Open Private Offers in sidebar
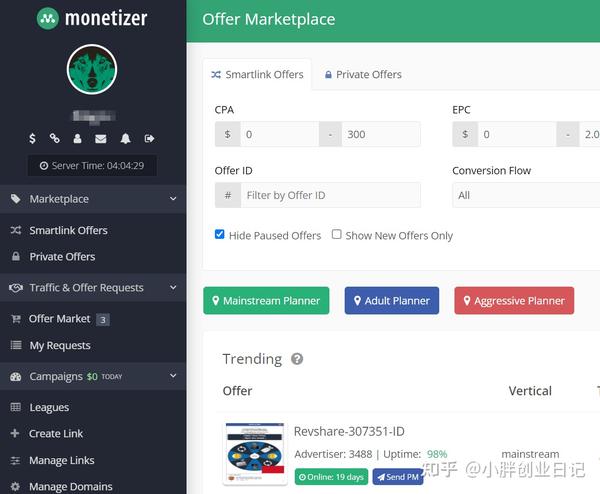Screen dimensions: 600x494 [62, 257]
